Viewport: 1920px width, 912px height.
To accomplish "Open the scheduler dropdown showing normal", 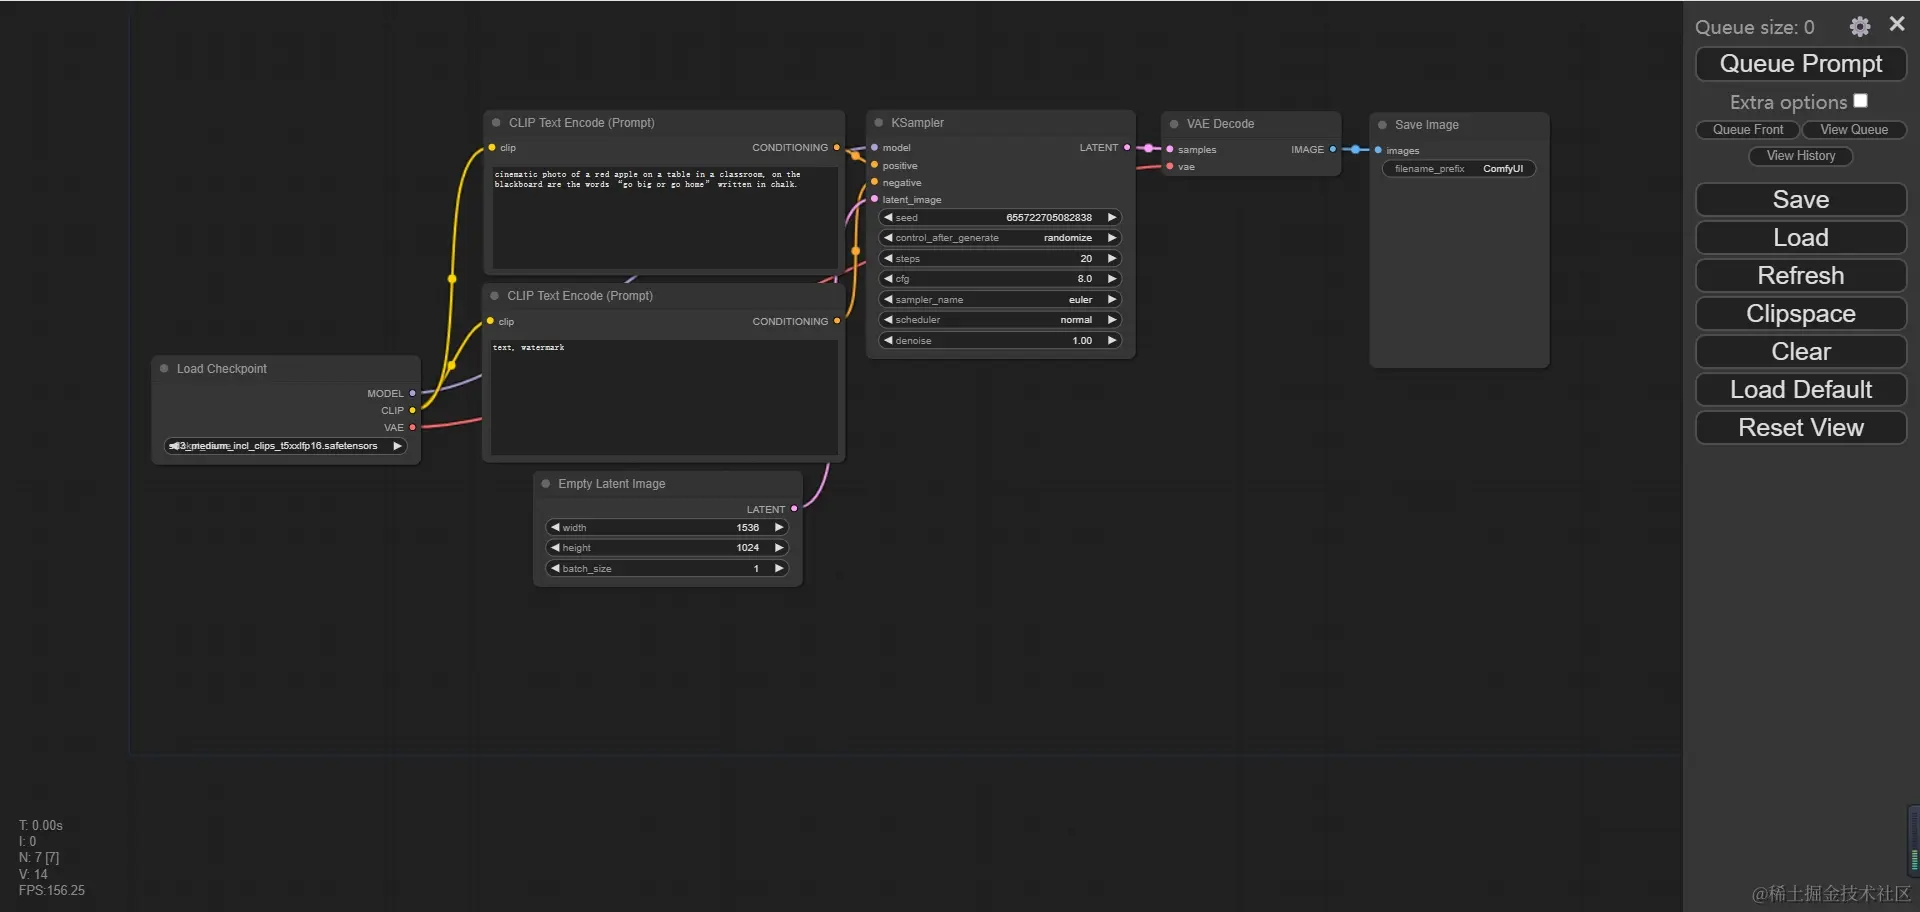I will (1000, 320).
